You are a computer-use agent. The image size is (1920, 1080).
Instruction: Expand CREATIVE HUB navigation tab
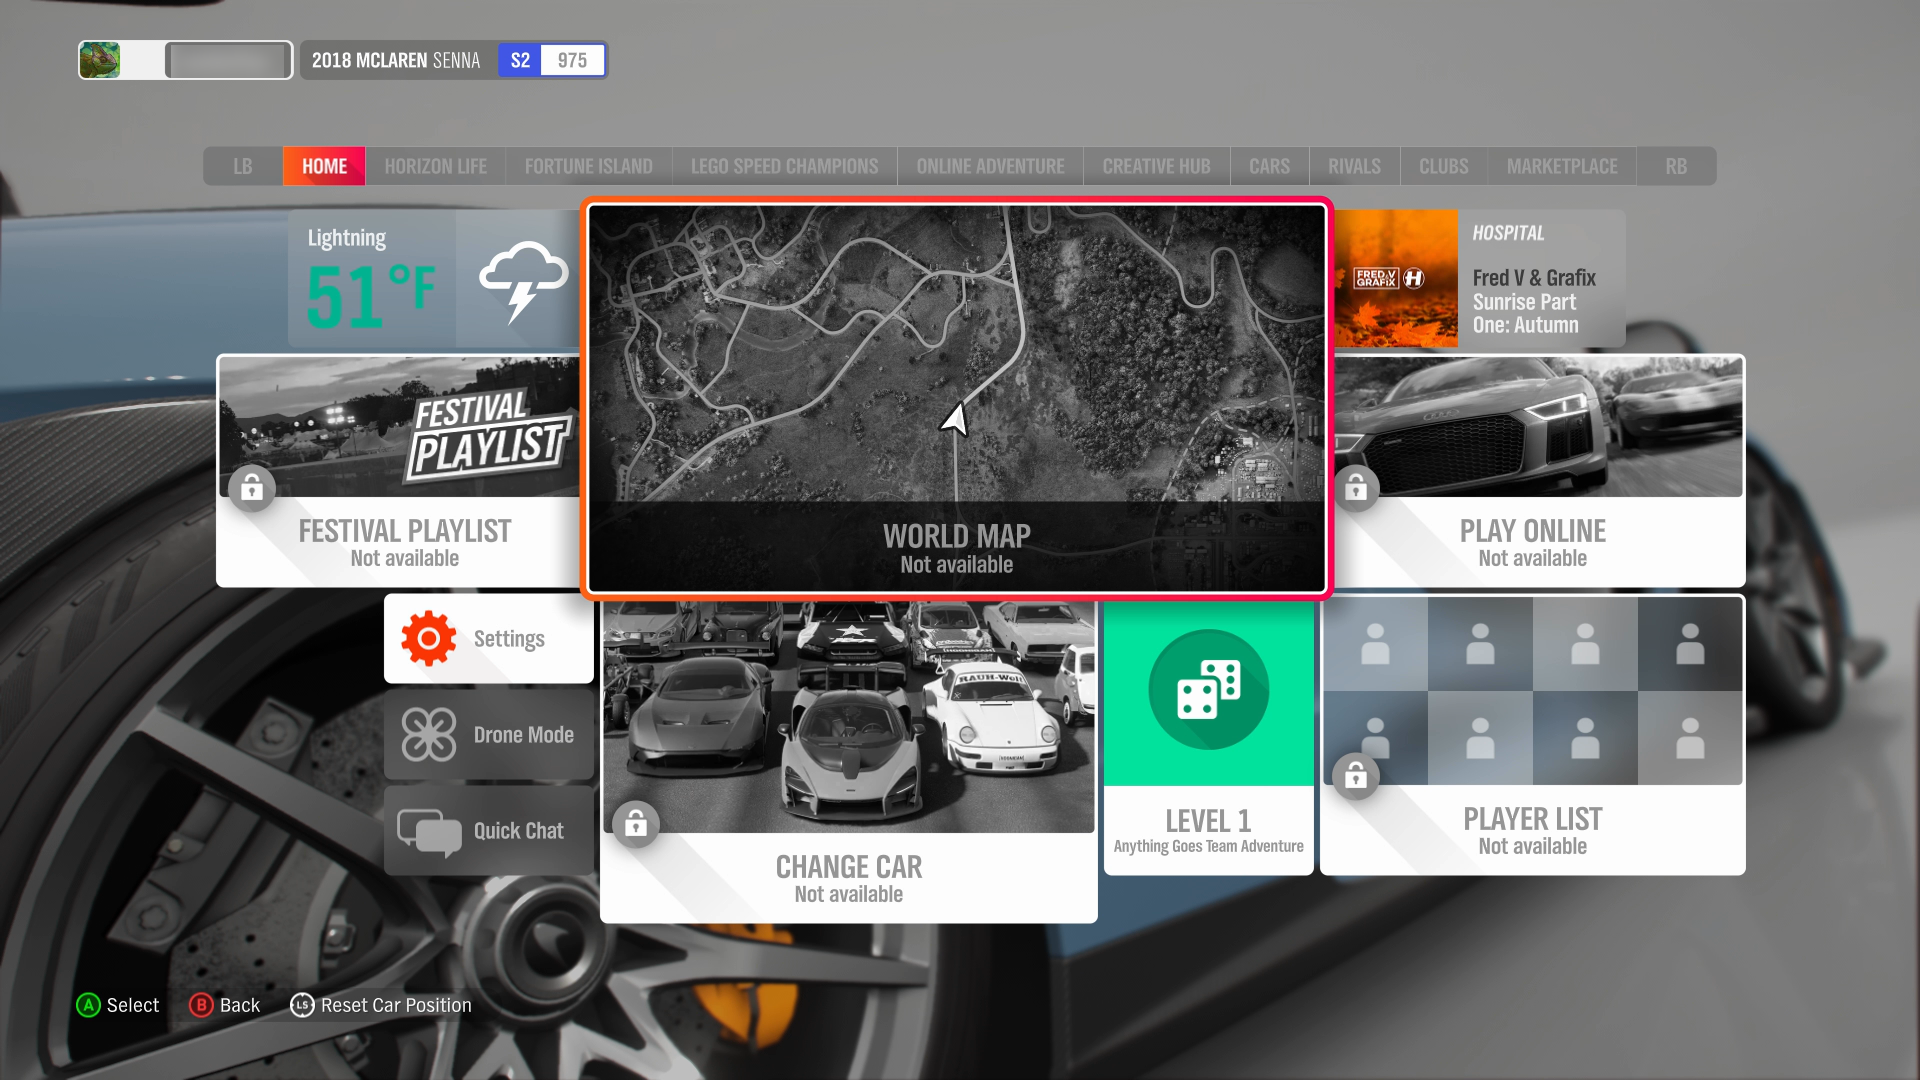(x=1156, y=164)
